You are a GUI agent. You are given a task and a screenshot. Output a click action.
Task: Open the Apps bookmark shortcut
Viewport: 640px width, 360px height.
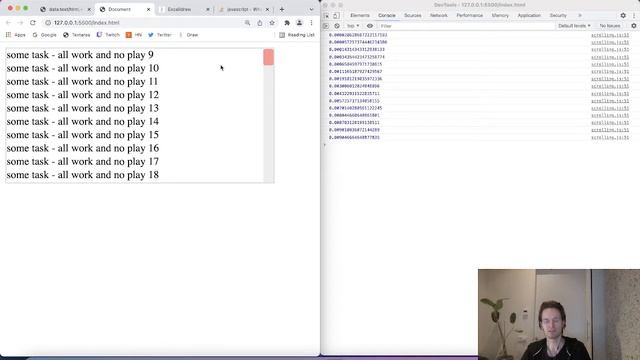click(16, 35)
